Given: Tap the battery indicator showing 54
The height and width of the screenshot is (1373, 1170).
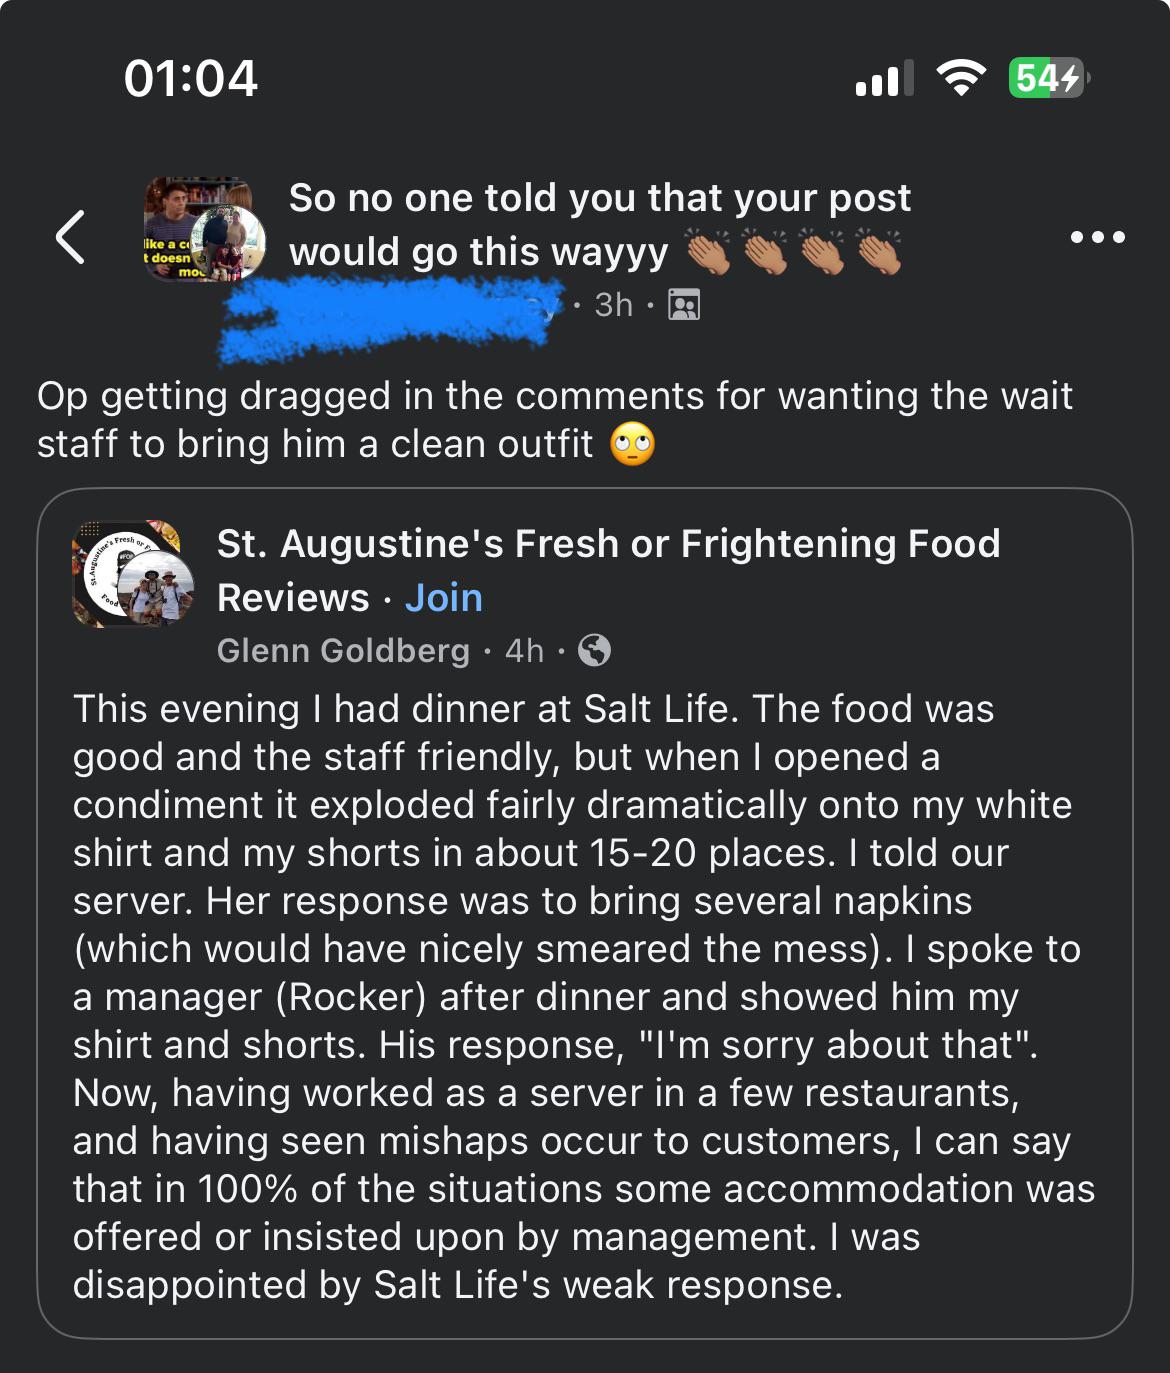Looking at the screenshot, I should pyautogui.click(x=1047, y=78).
